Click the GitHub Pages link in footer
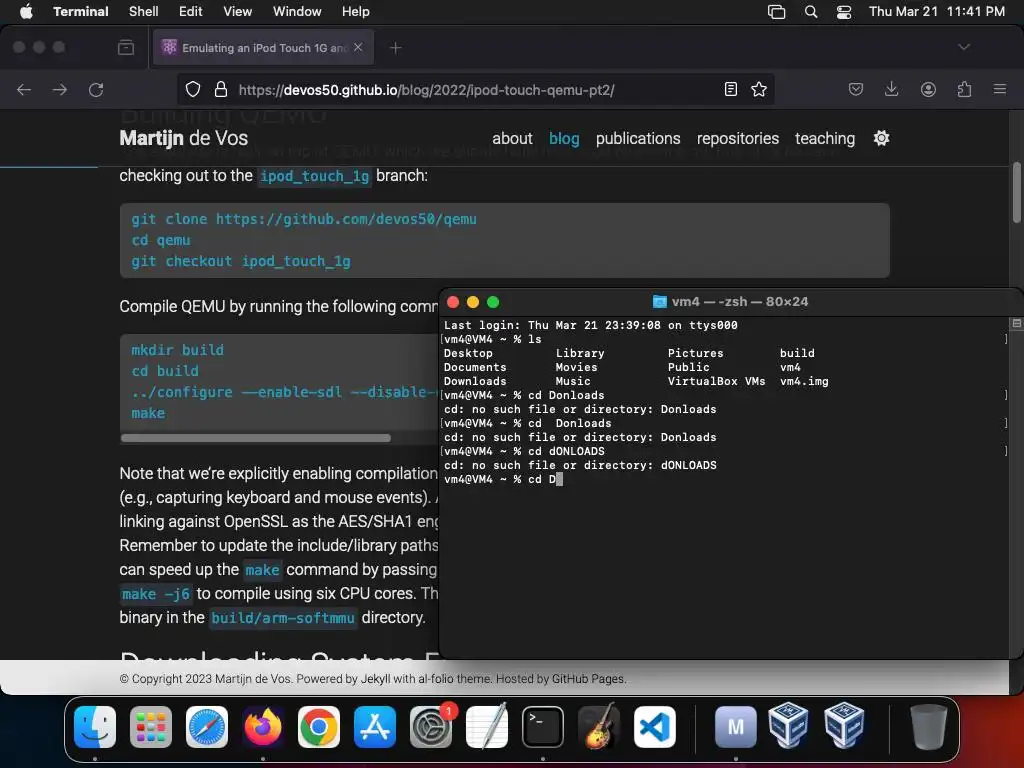Image resolution: width=1024 pixels, height=768 pixels. click(588, 679)
